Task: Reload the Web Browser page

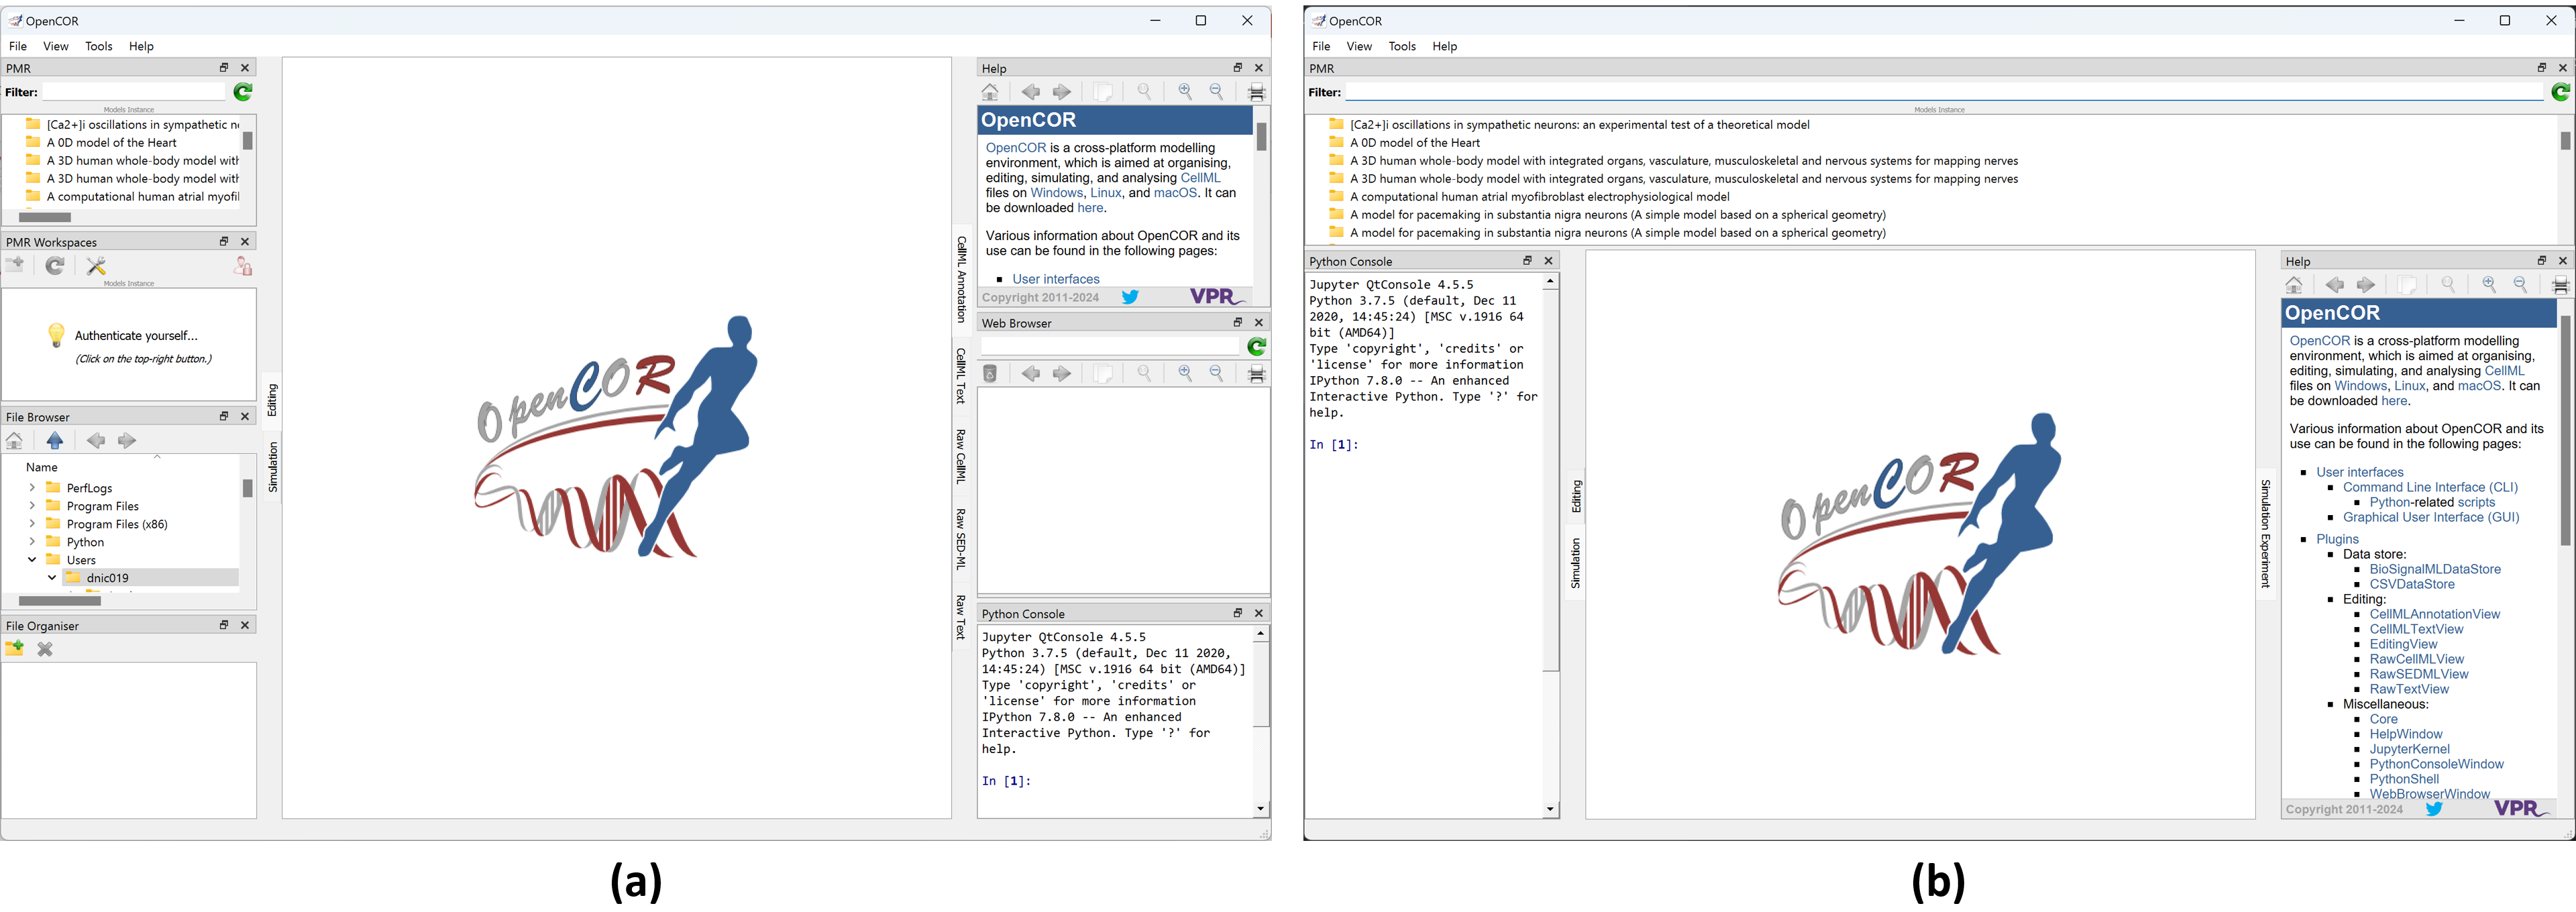Action: 1257,346
